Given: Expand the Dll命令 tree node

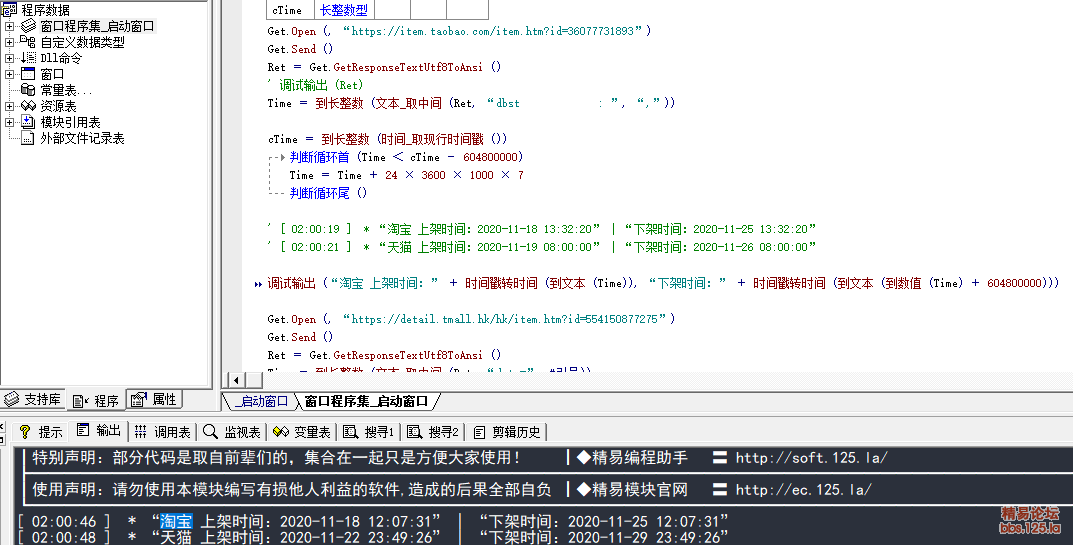Looking at the screenshot, I should [10, 58].
